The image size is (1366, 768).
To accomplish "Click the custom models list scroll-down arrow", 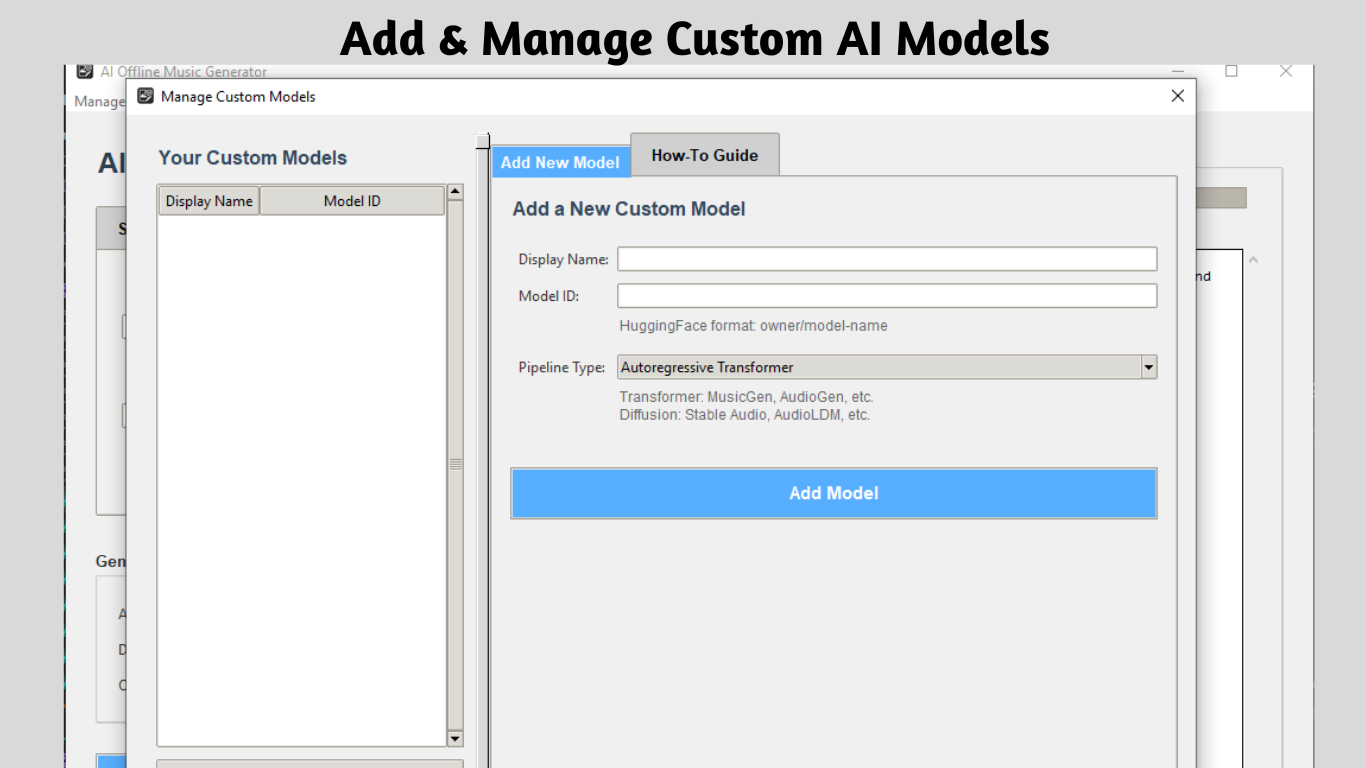I will (x=455, y=738).
